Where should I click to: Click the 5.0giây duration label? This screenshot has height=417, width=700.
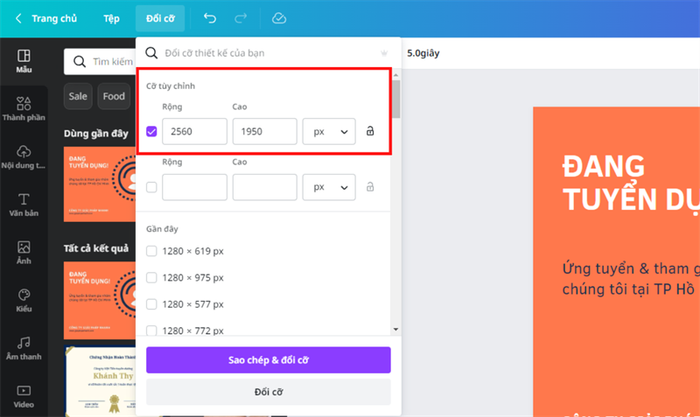pos(423,53)
